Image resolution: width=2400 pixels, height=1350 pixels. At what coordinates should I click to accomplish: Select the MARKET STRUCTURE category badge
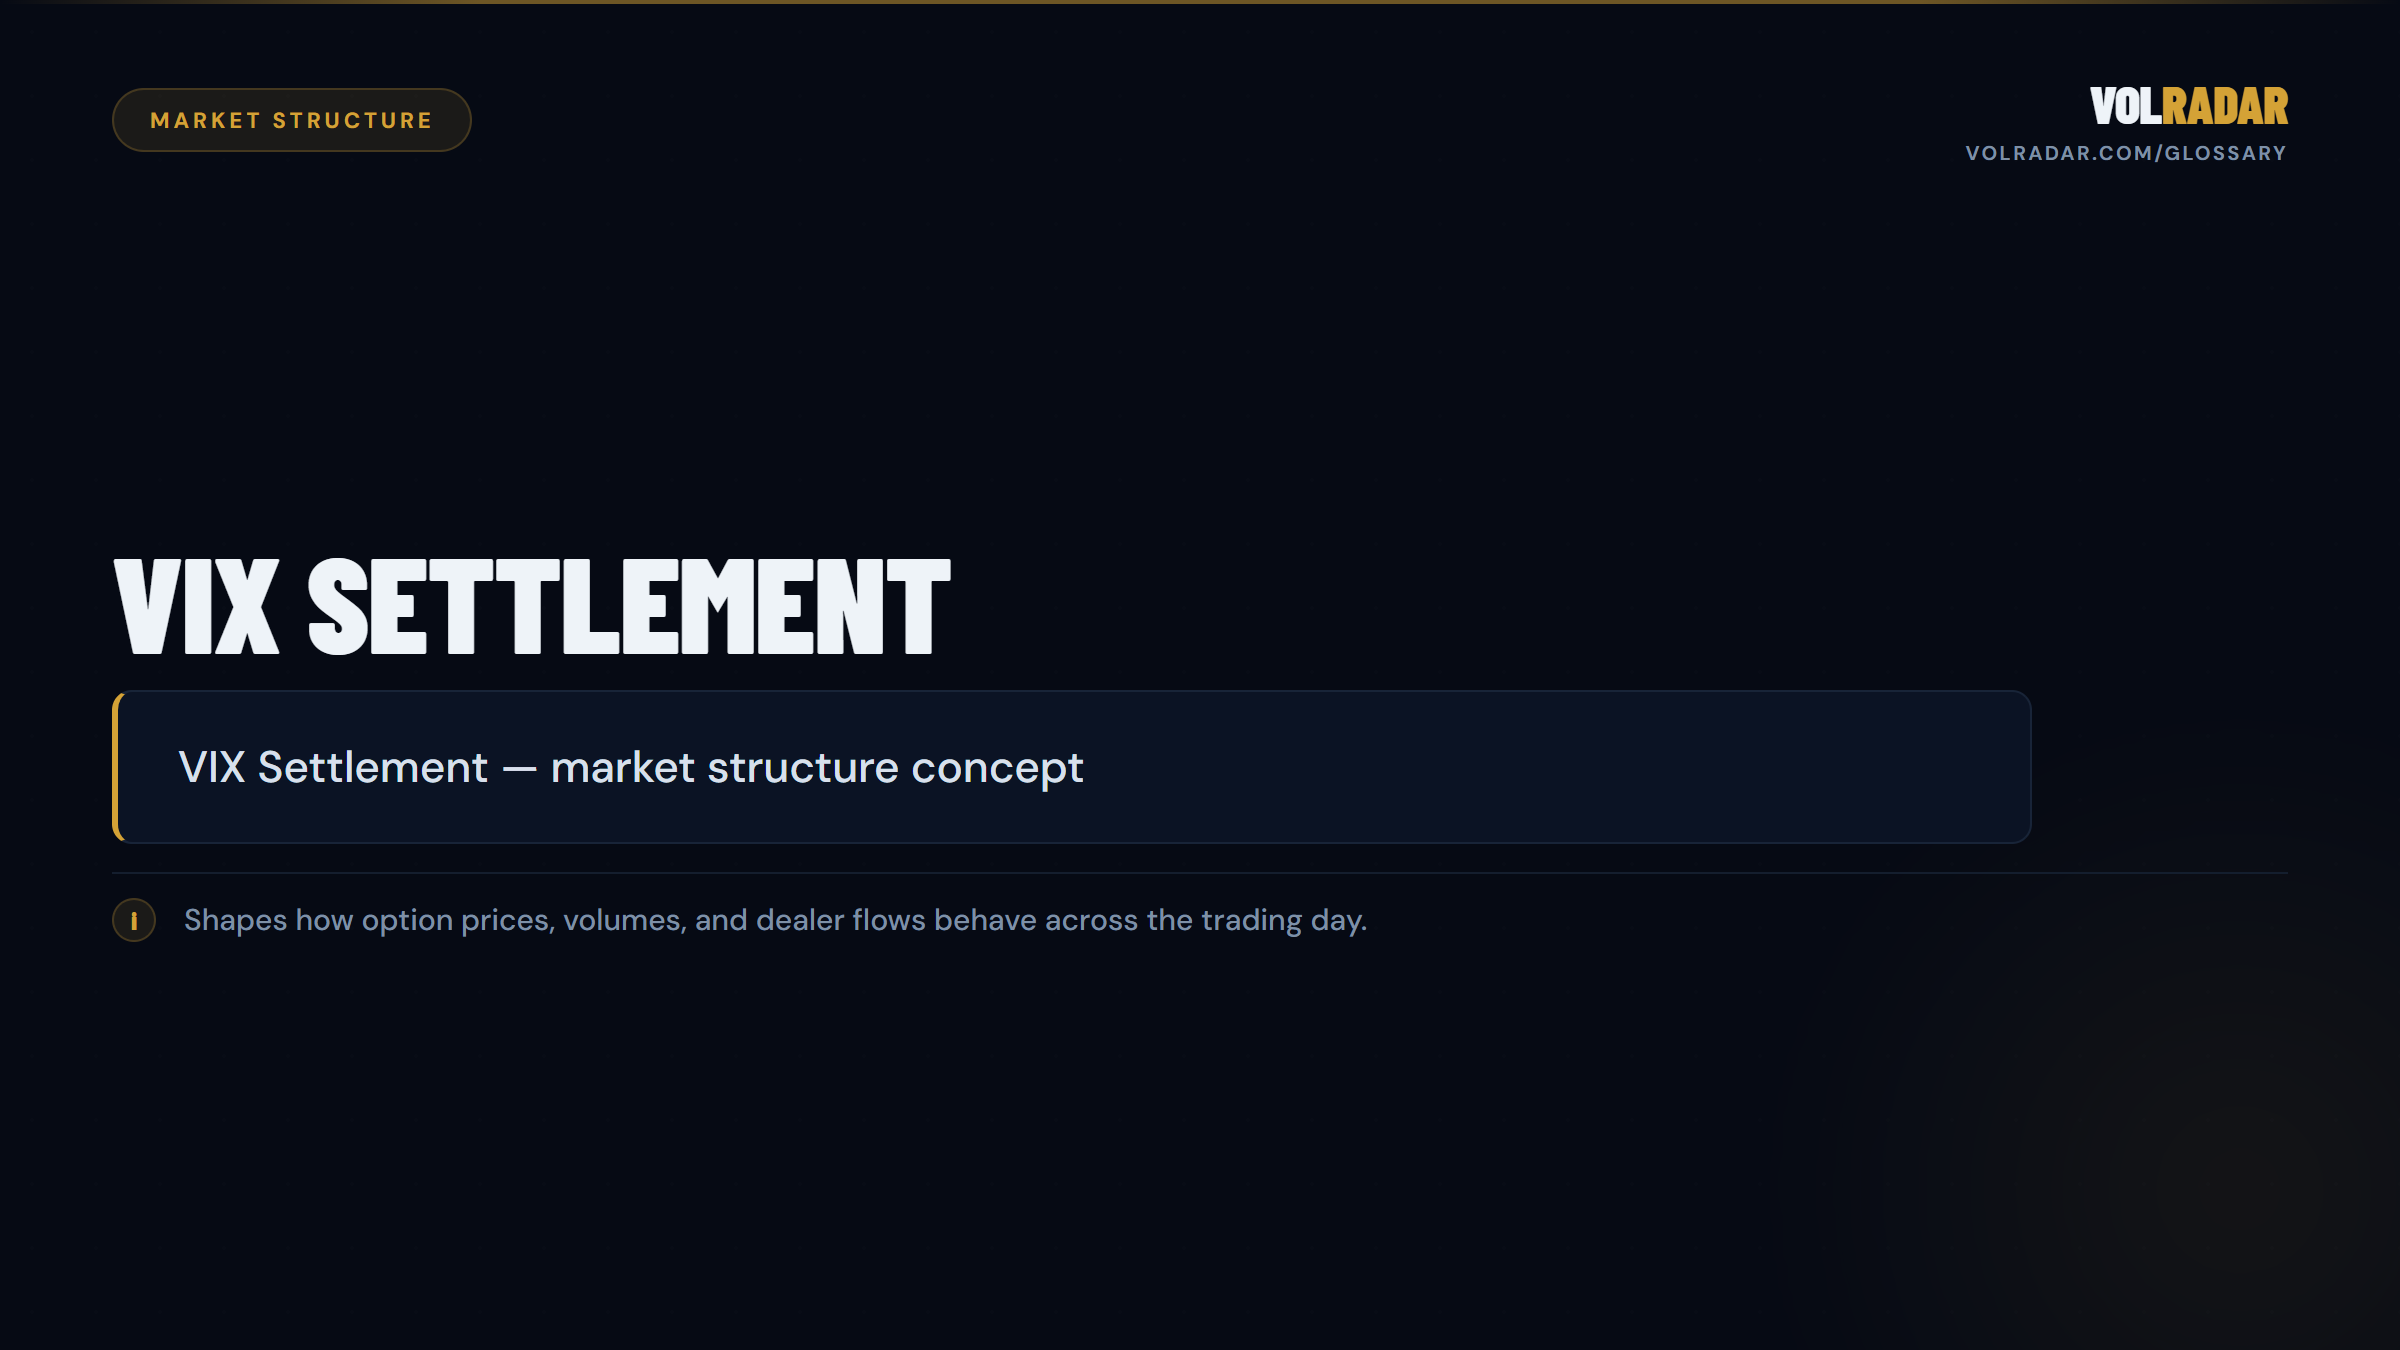[291, 120]
